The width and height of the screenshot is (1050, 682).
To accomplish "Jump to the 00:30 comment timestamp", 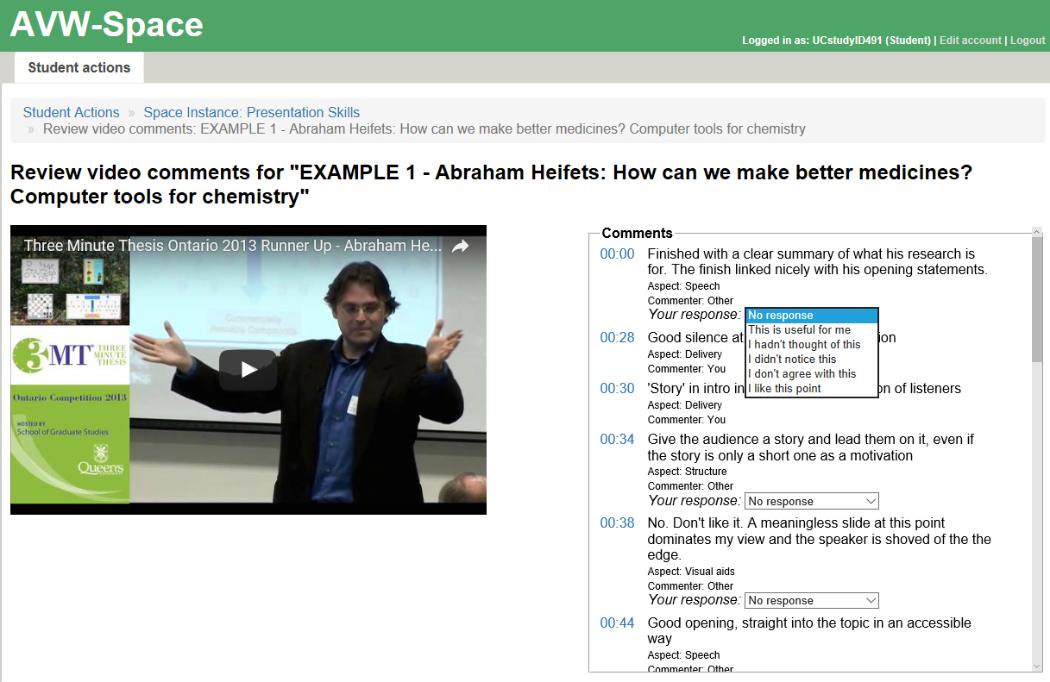I will 617,388.
